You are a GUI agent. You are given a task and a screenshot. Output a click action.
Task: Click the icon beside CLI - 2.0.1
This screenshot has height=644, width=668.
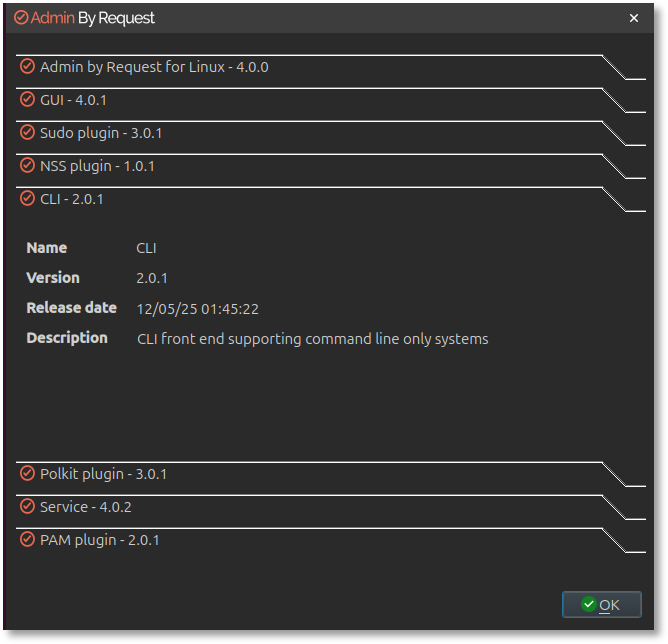tap(27, 199)
